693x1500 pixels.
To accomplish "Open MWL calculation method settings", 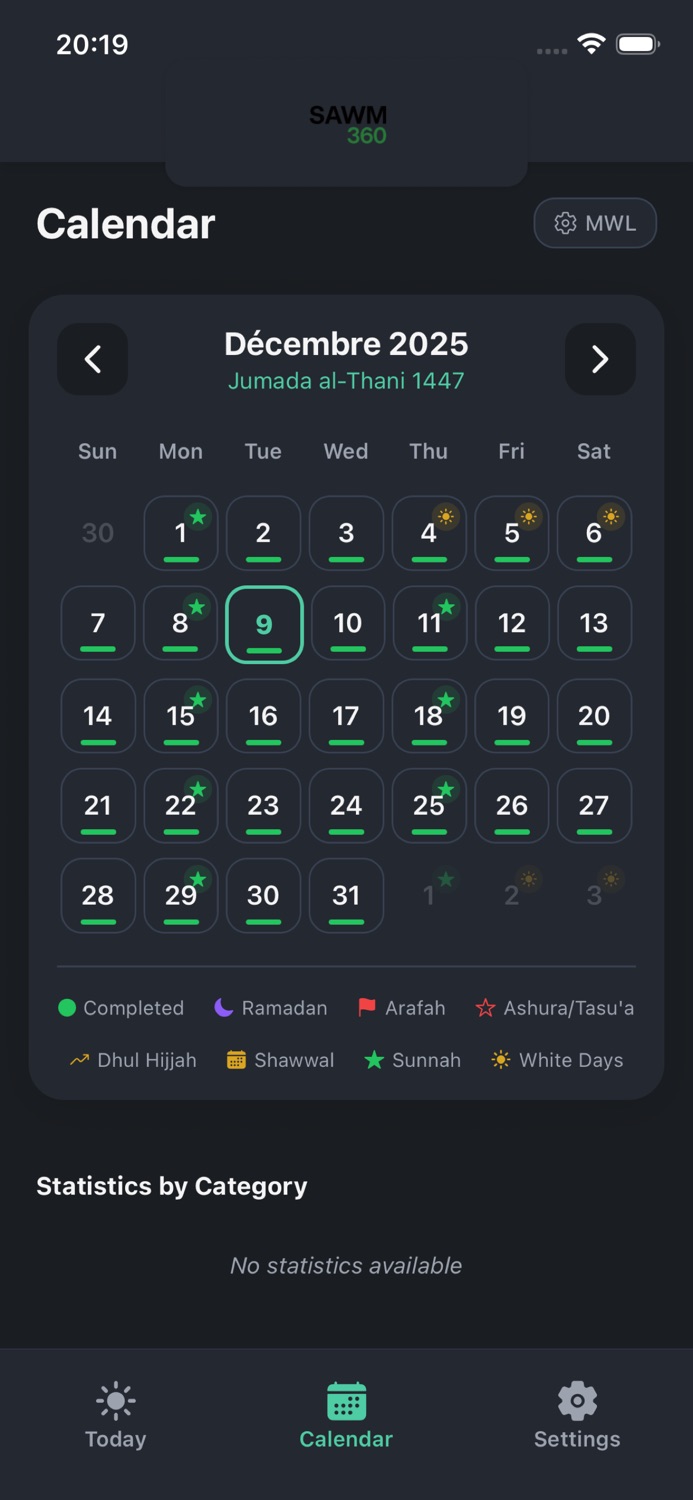I will (x=595, y=223).
